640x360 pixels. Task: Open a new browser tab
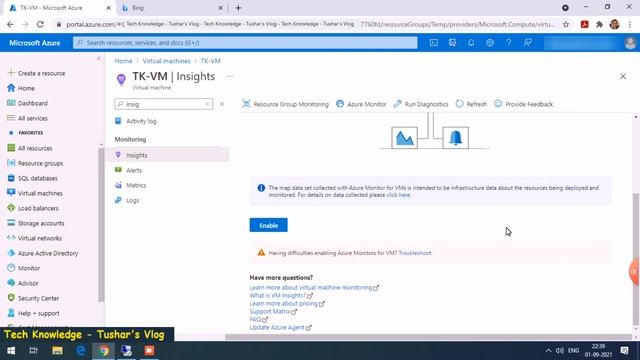pyautogui.click(x=238, y=8)
